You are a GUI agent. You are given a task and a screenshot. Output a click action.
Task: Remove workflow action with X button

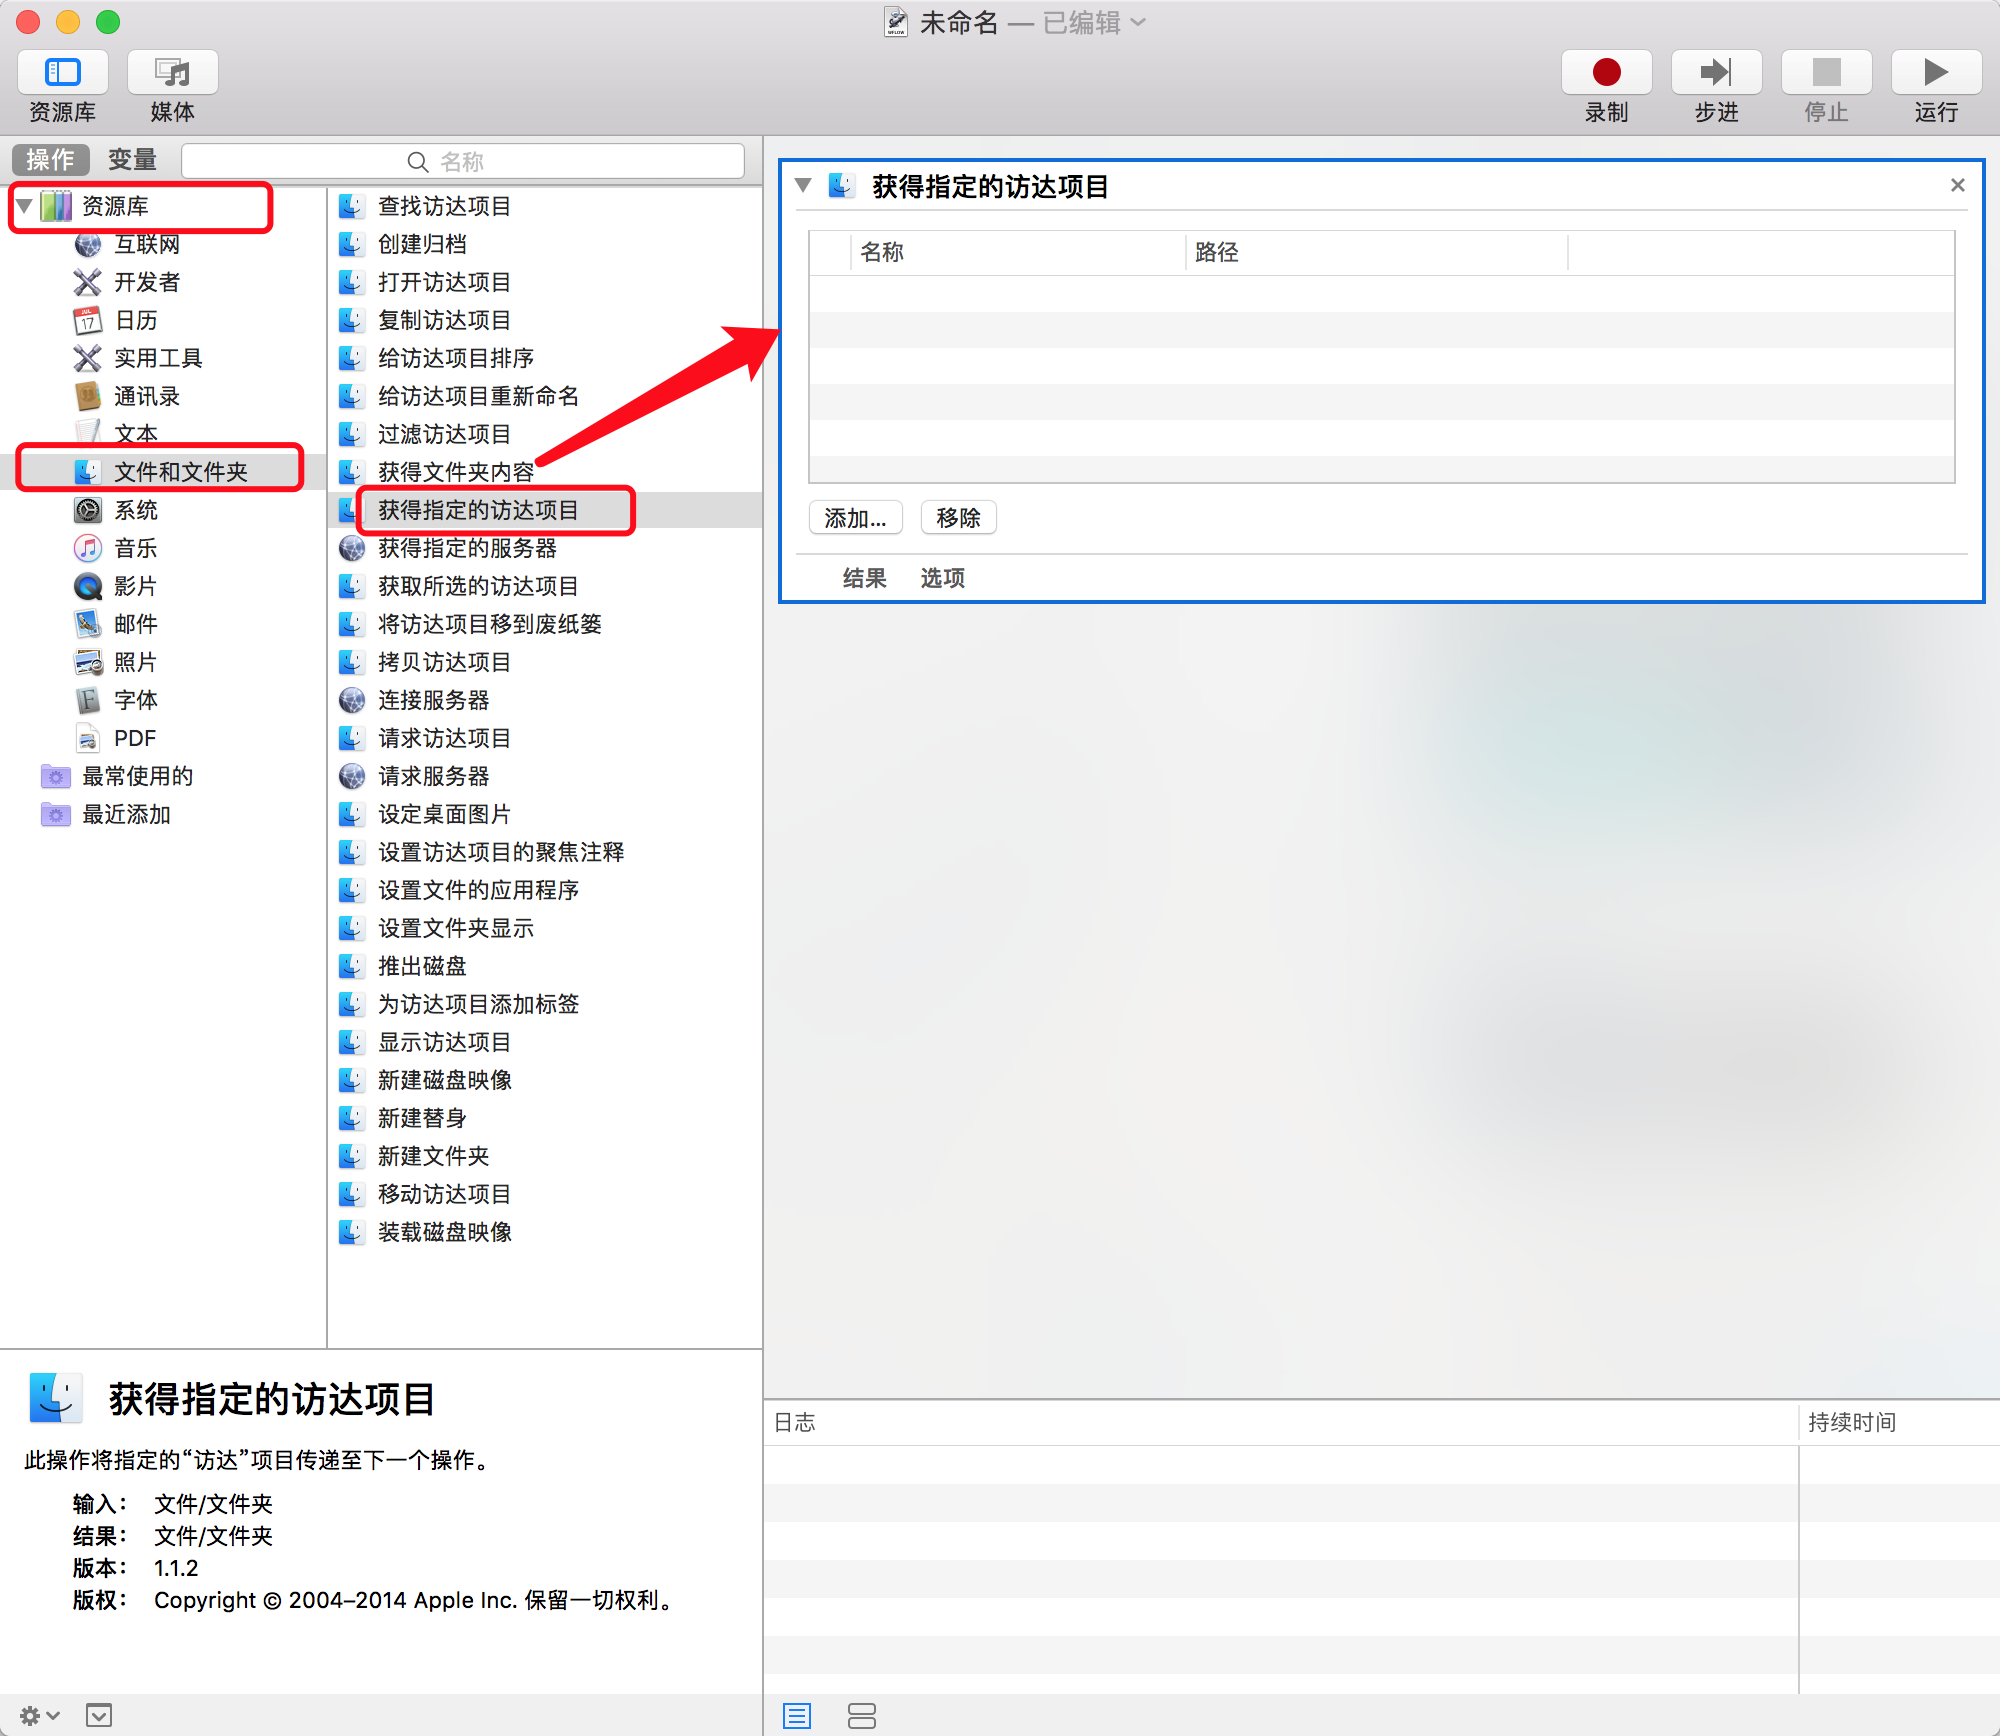[1958, 185]
